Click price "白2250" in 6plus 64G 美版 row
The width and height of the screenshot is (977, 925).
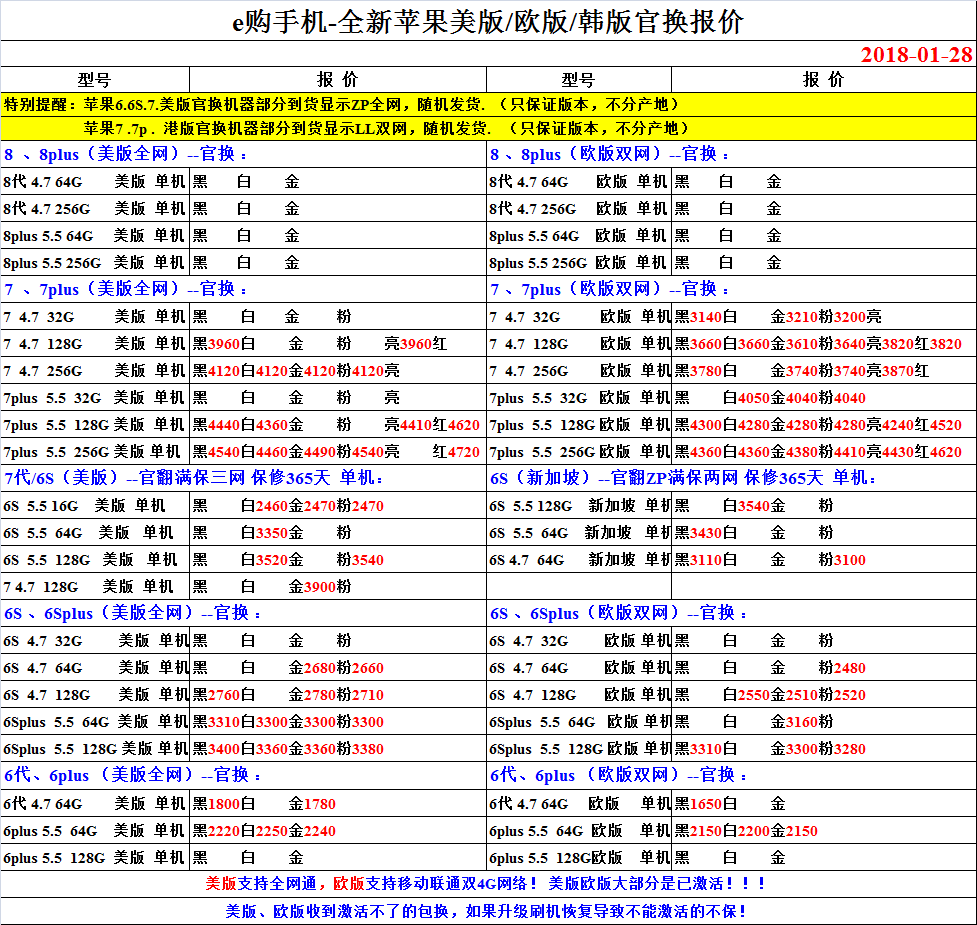click(264, 831)
